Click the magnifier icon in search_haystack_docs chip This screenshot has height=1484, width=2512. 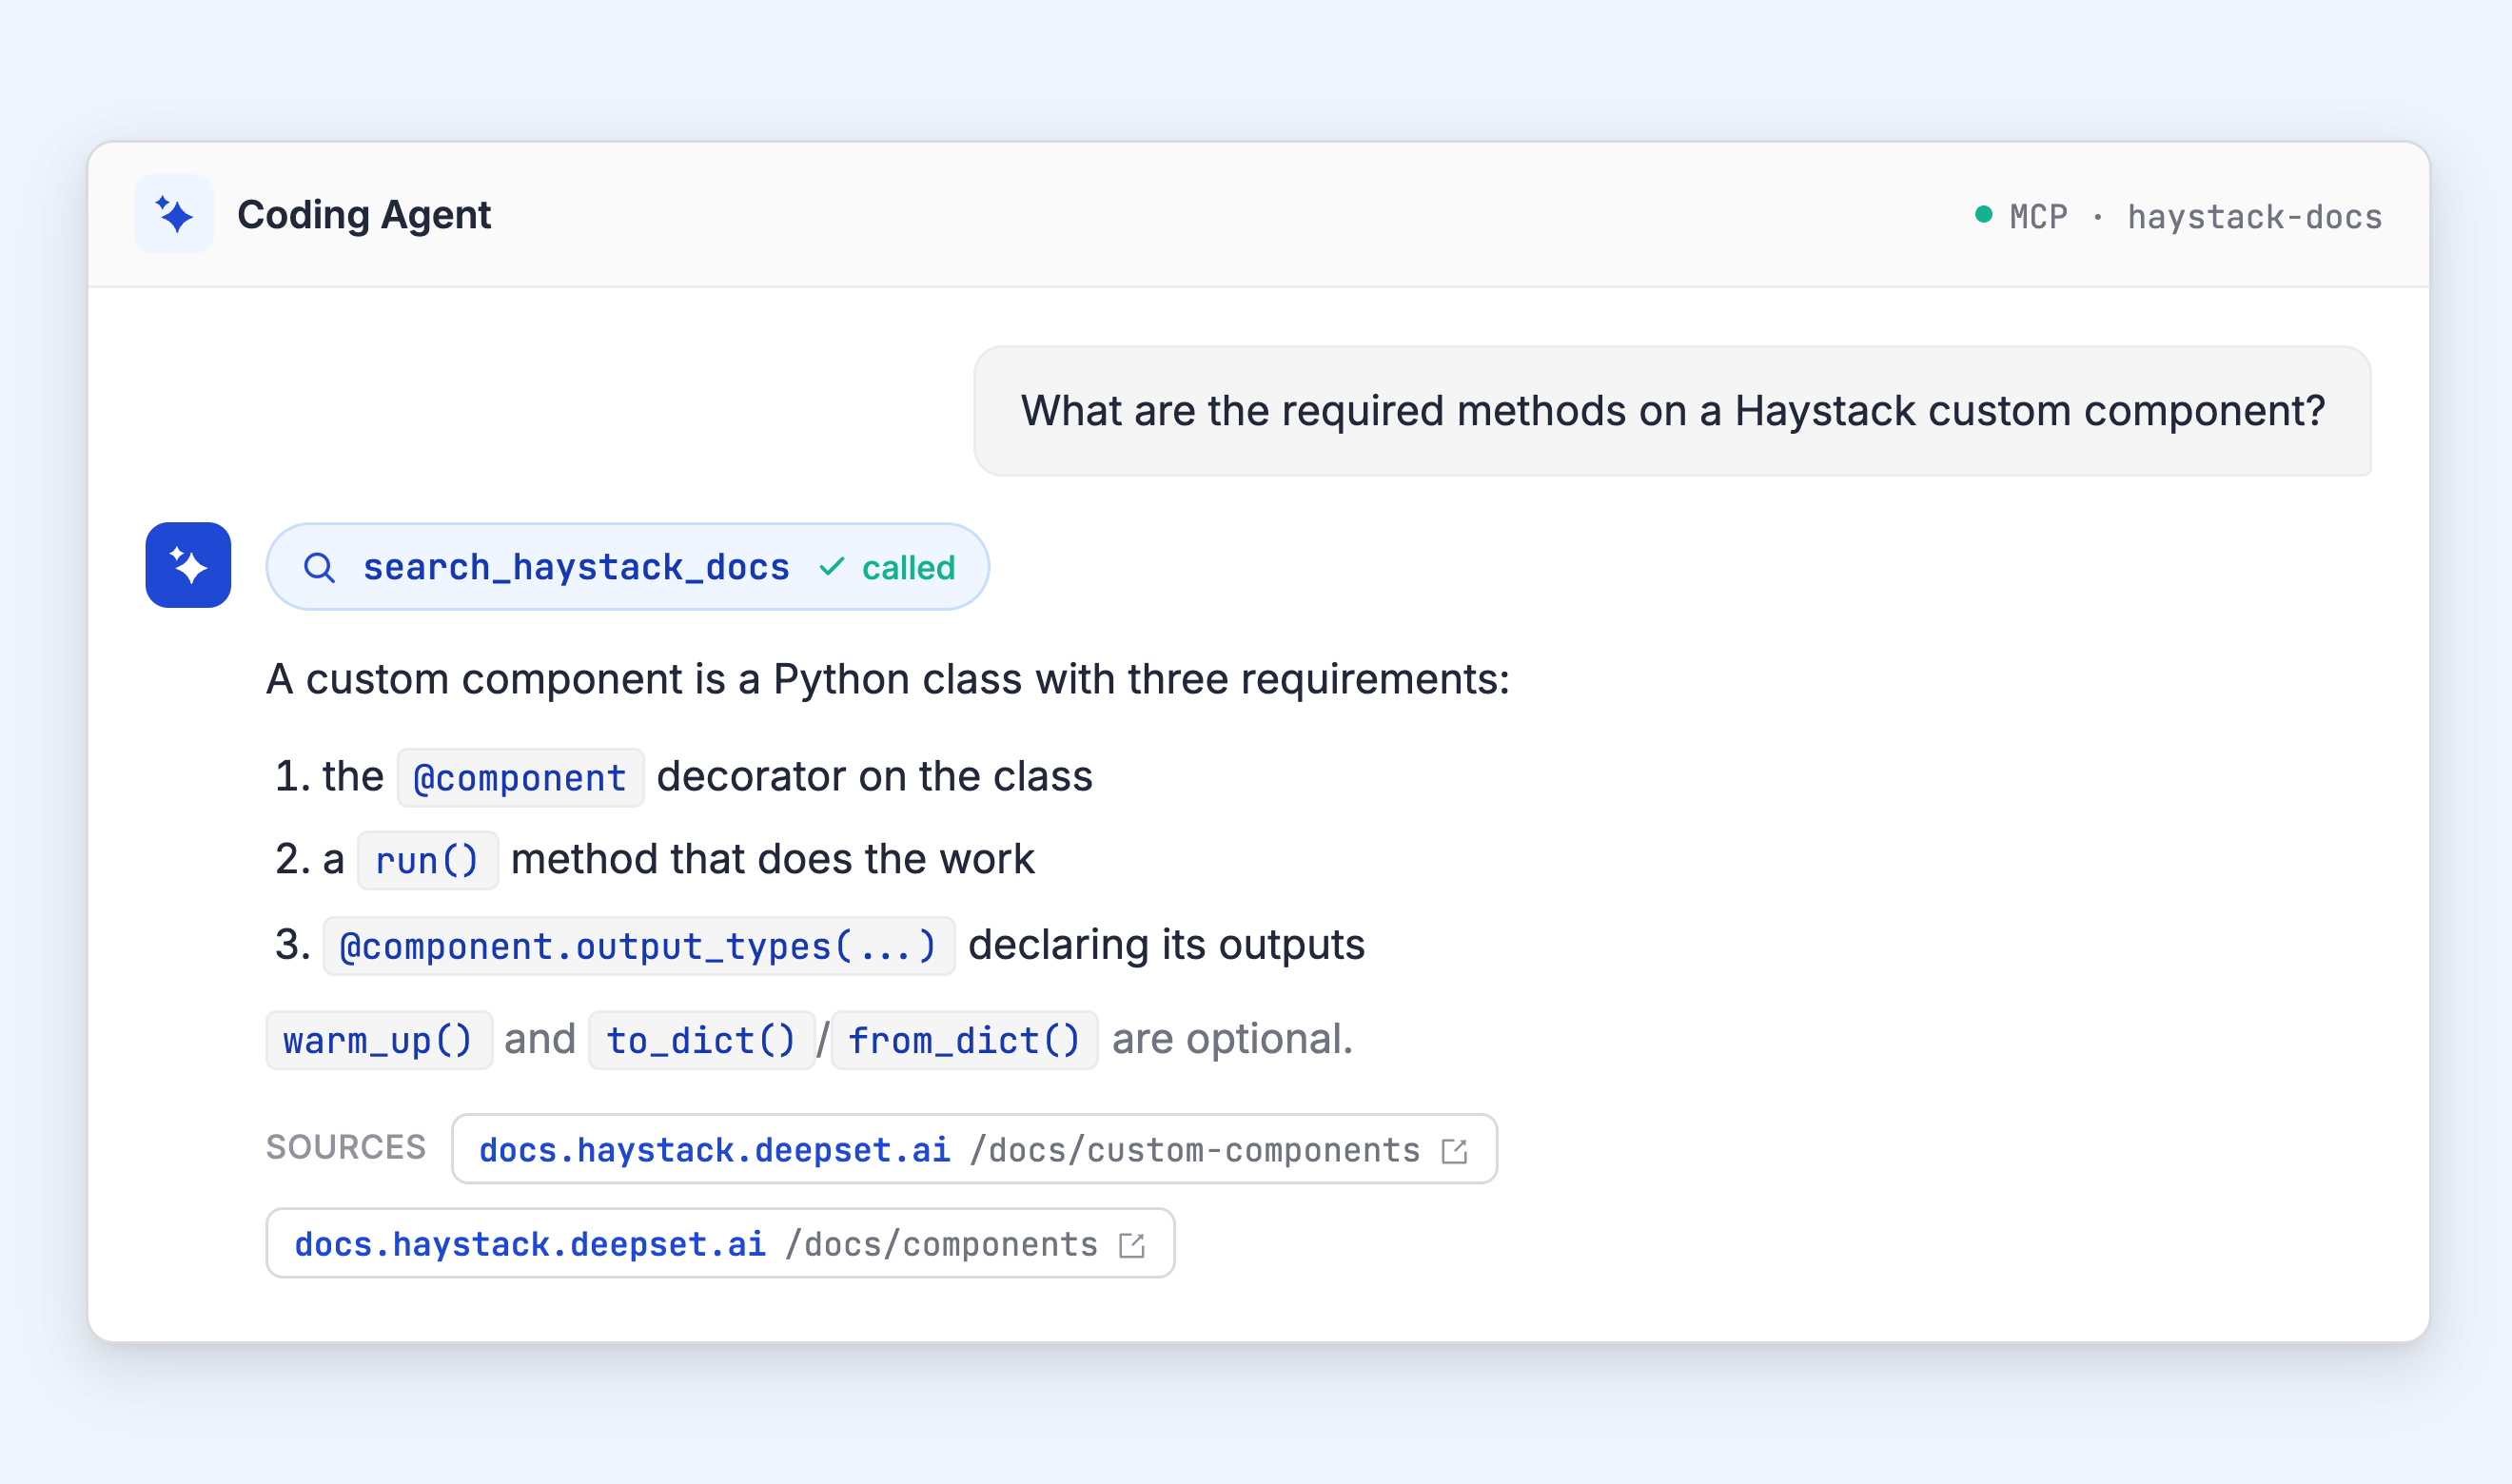click(x=319, y=568)
